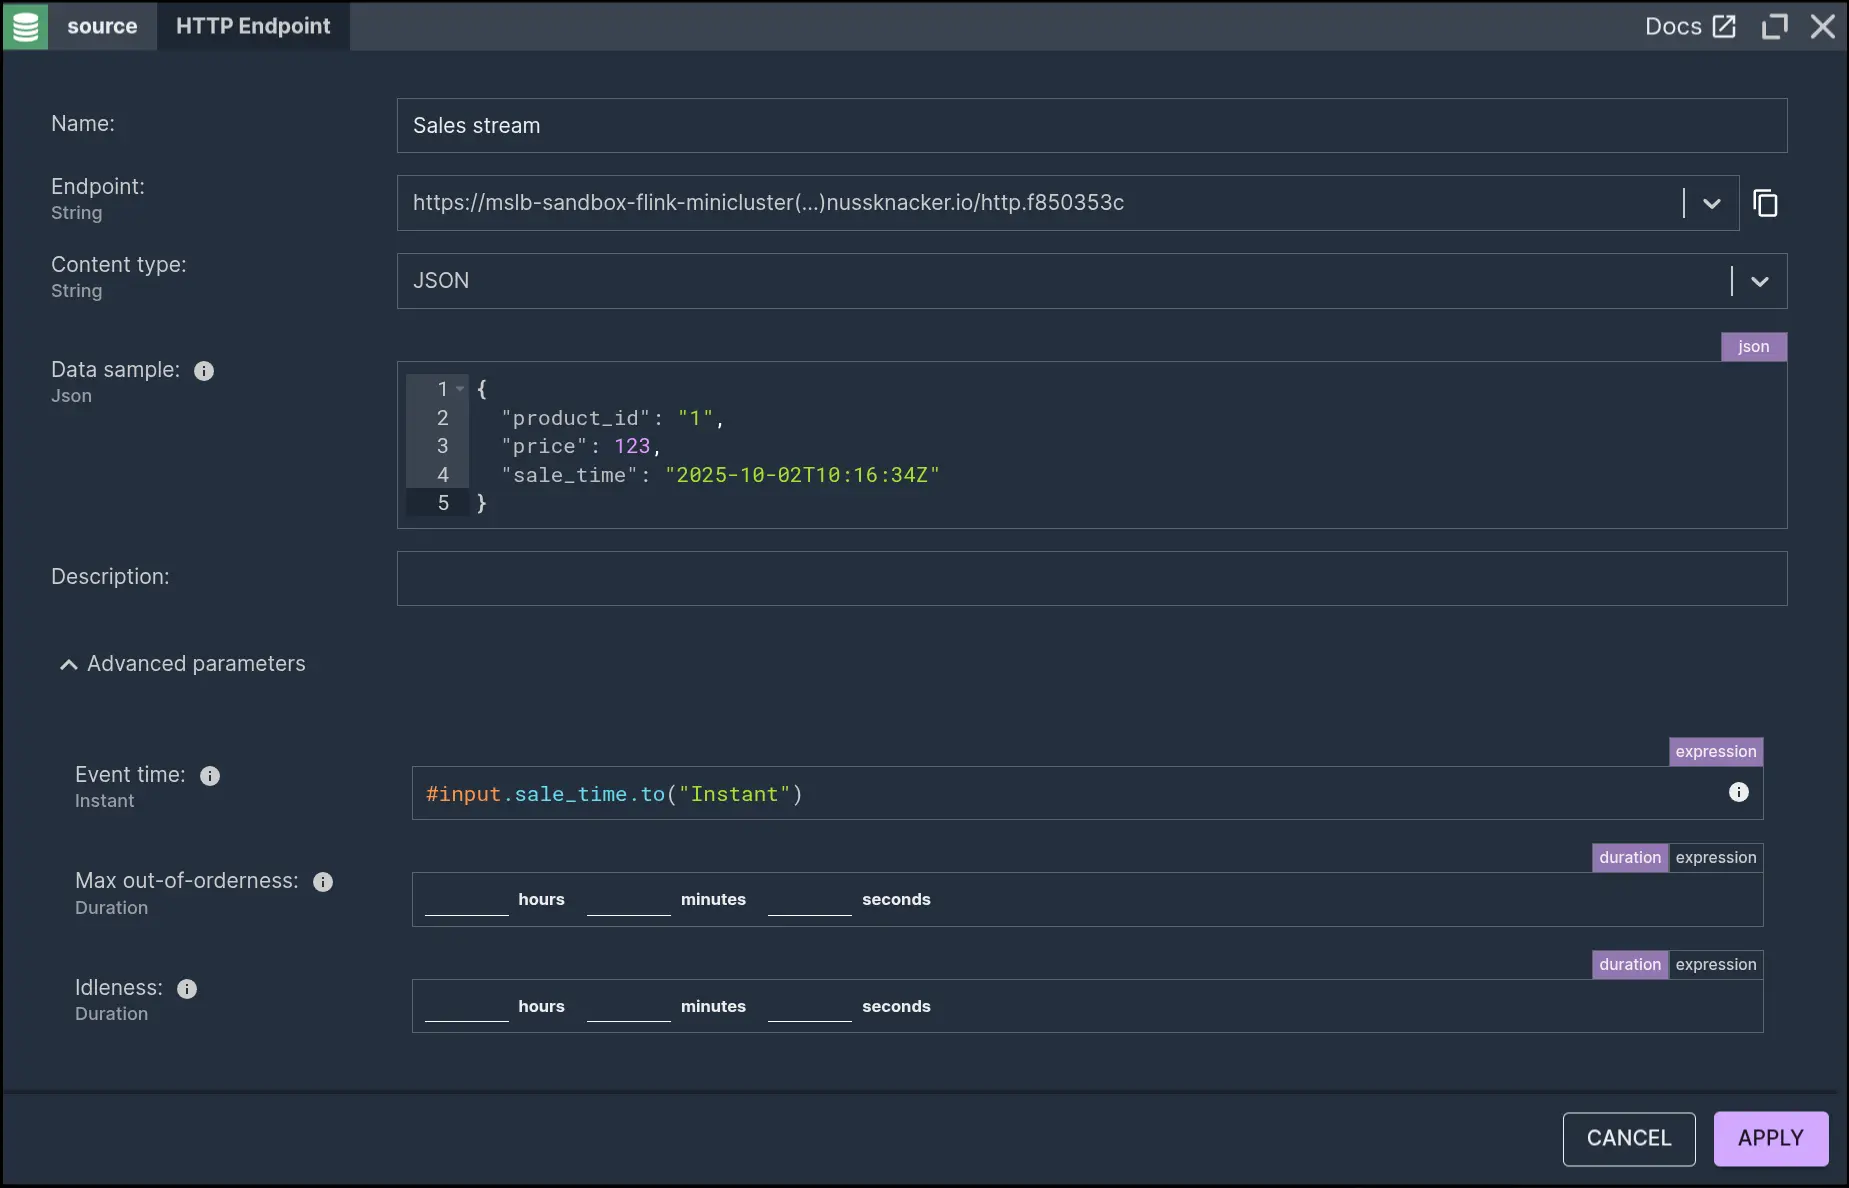Click info icon inside Event time expression field
The image size is (1849, 1188).
tap(1739, 792)
